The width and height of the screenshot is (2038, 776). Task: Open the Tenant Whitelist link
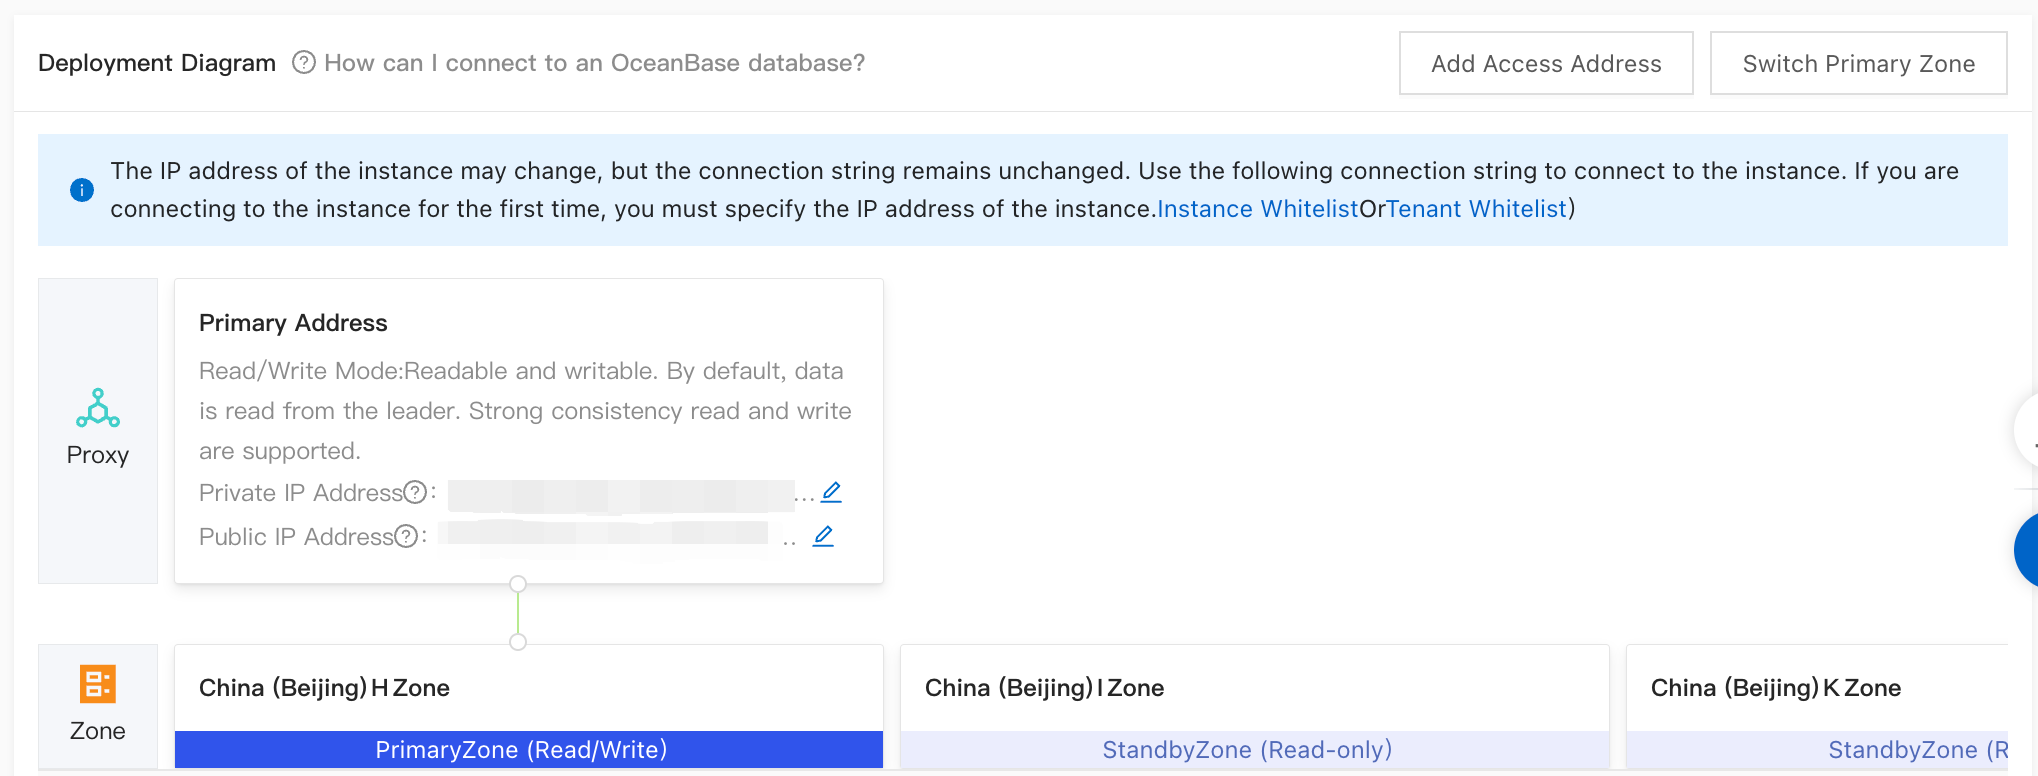1476,209
